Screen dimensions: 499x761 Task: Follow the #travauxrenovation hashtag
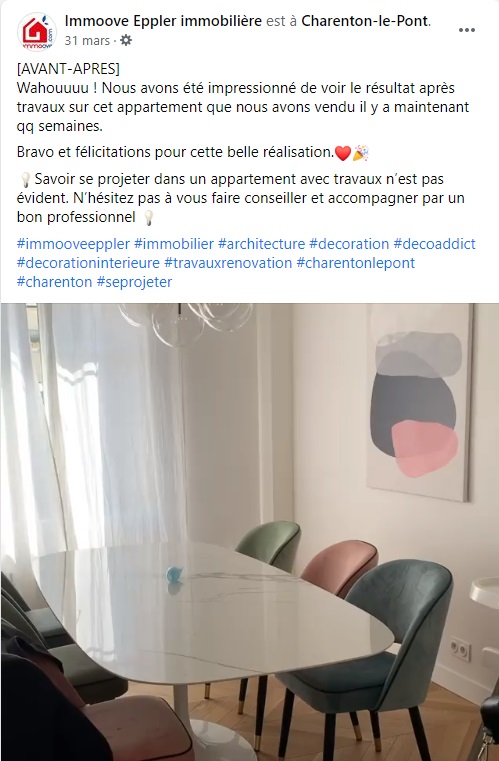[x=228, y=263]
